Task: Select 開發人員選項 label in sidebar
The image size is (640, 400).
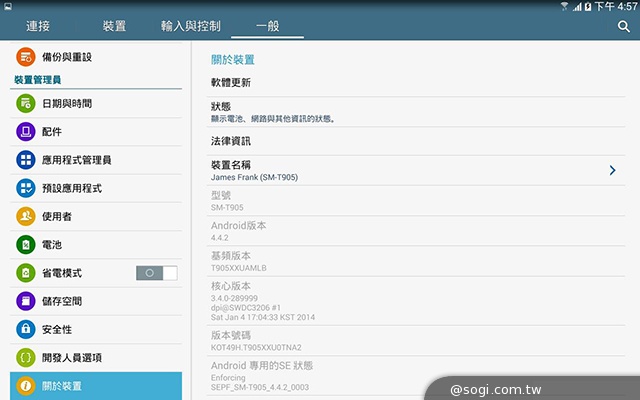Action: point(72,358)
